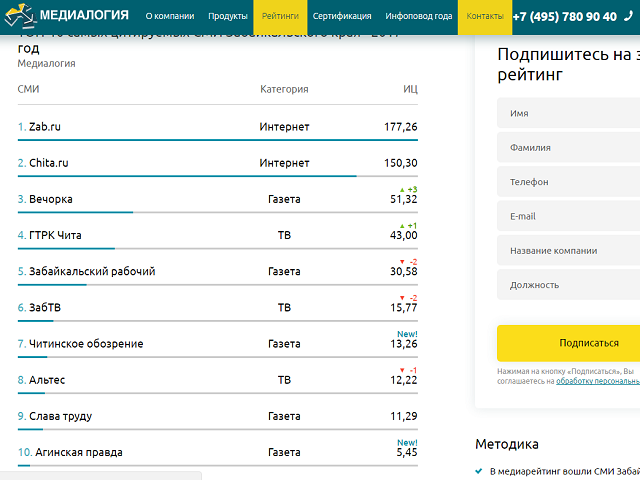
Task: Click the СМИ column header
Action: [x=28, y=89]
